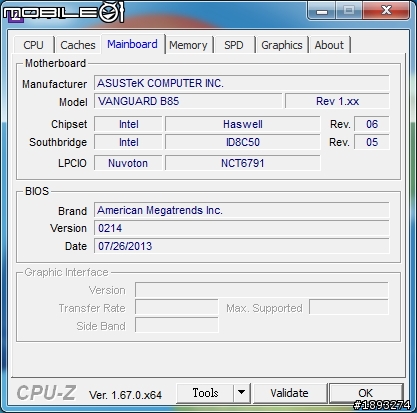Click the Tools button
The width and height of the screenshot is (417, 413).
tap(205, 393)
